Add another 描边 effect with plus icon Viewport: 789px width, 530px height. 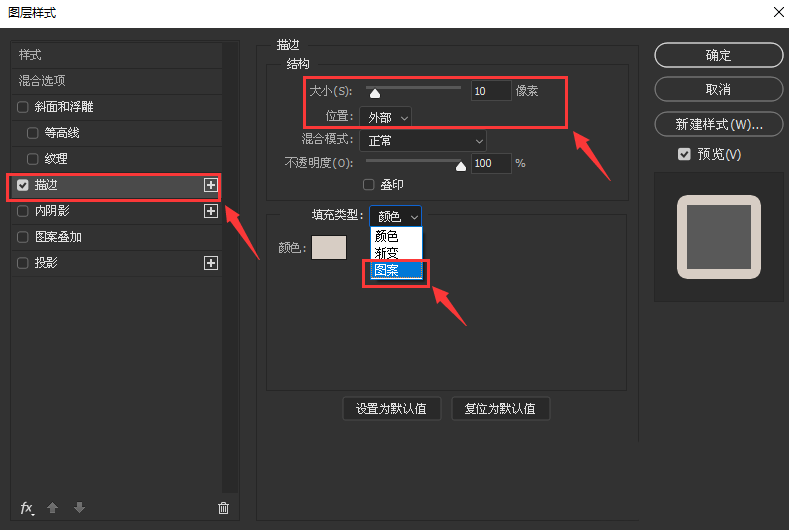point(211,185)
